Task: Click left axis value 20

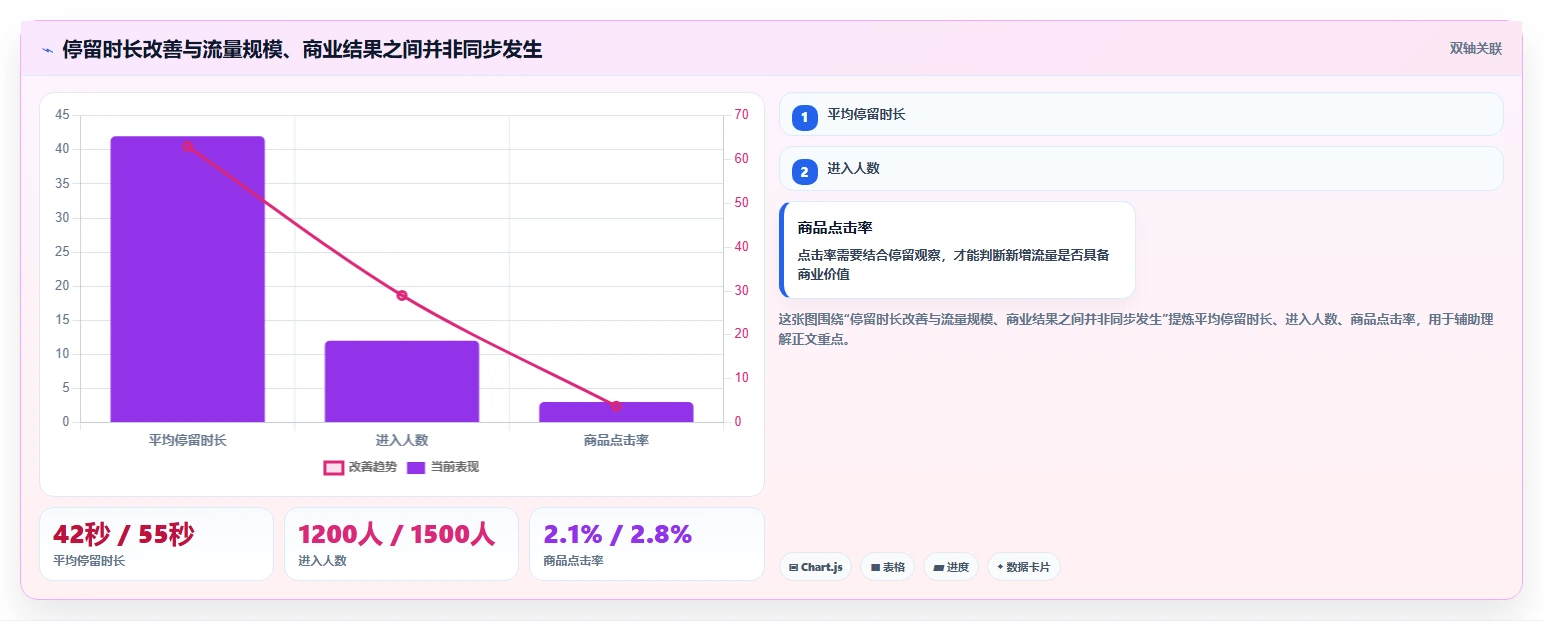Action: tap(63, 285)
